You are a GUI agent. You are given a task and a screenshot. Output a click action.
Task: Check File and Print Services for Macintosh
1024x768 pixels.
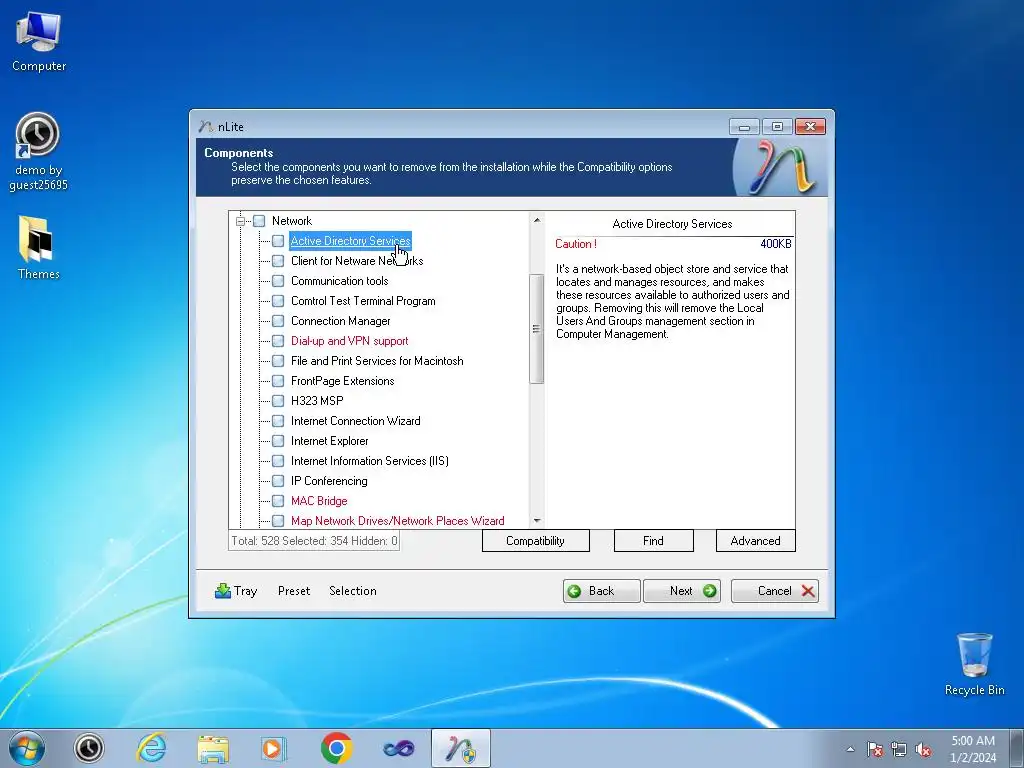pos(278,361)
